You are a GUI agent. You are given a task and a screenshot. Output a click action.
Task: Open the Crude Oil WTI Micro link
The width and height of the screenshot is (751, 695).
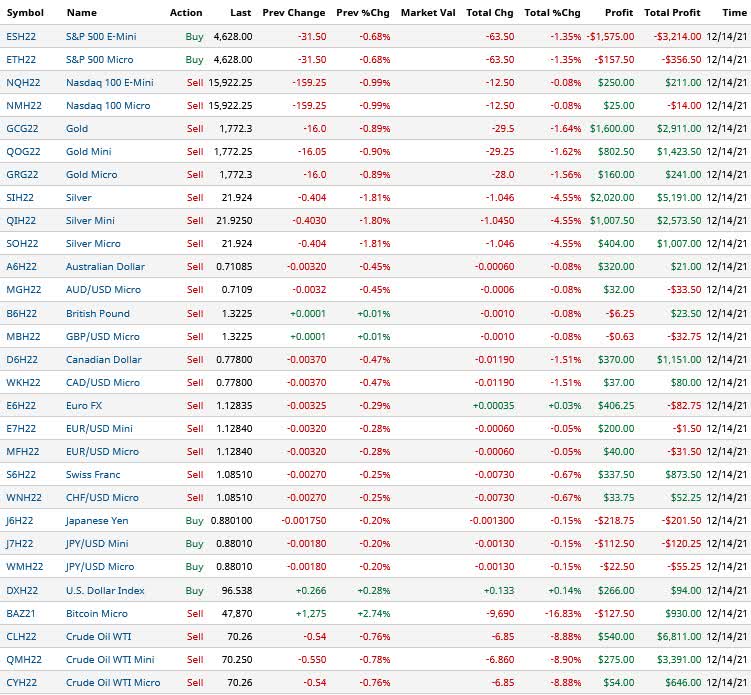(x=113, y=682)
